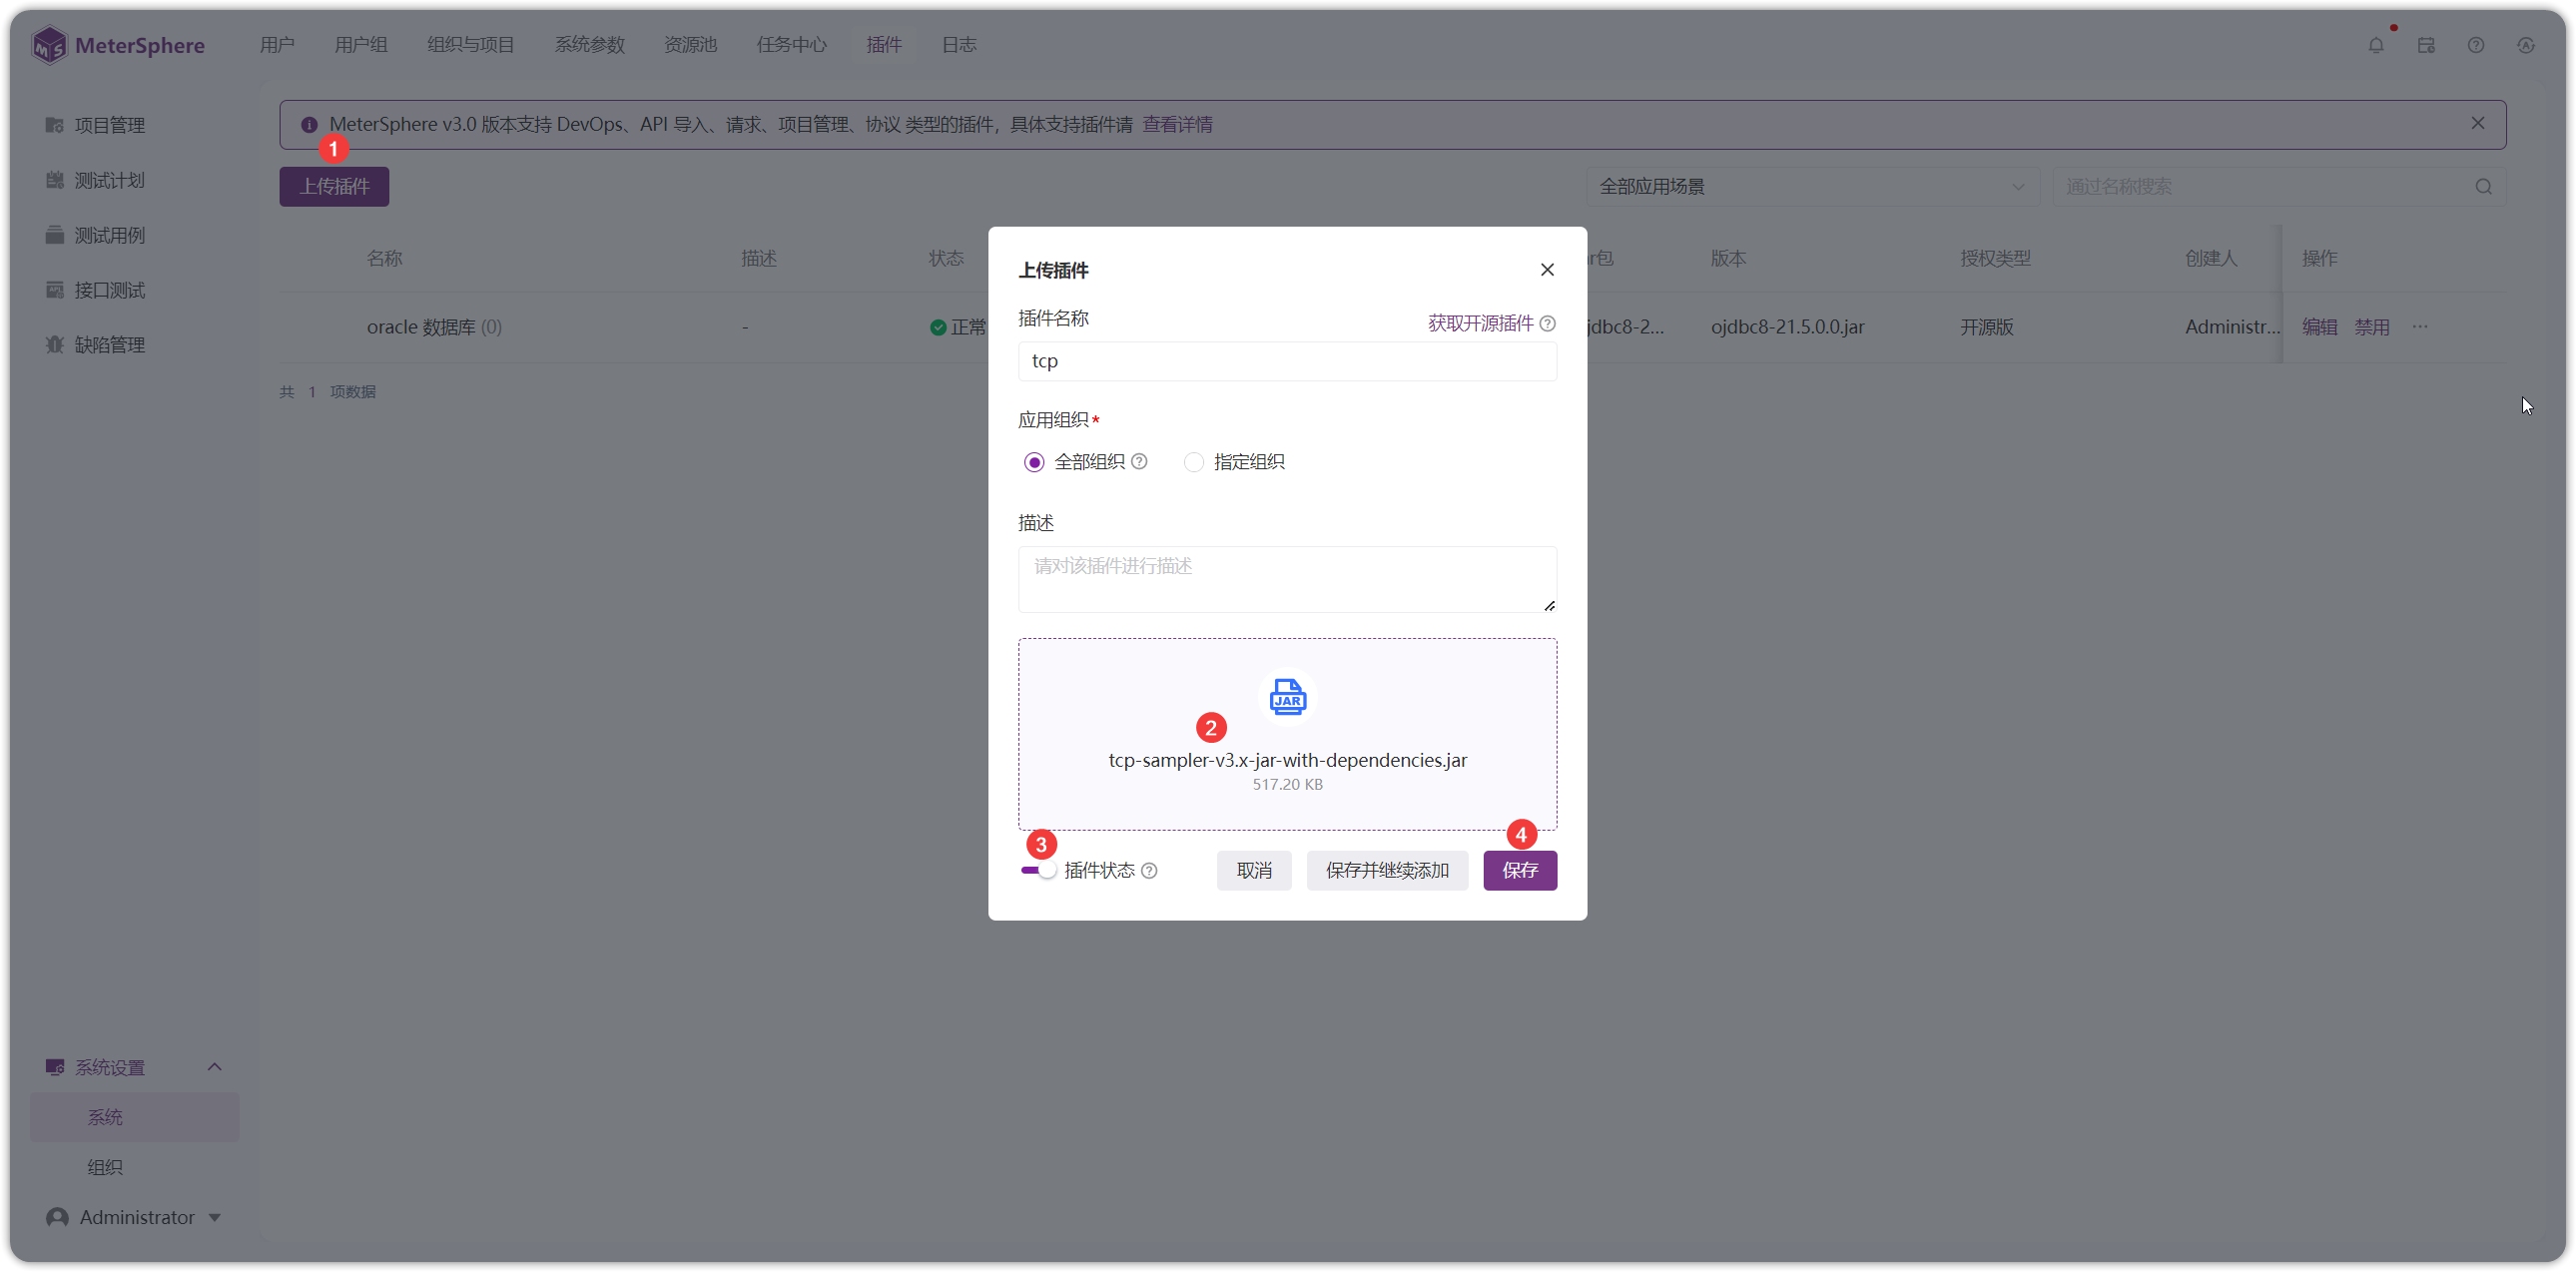Open the 查看详情 link in banner
Image resolution: width=2576 pixels, height=1272 pixels.
click(1177, 124)
